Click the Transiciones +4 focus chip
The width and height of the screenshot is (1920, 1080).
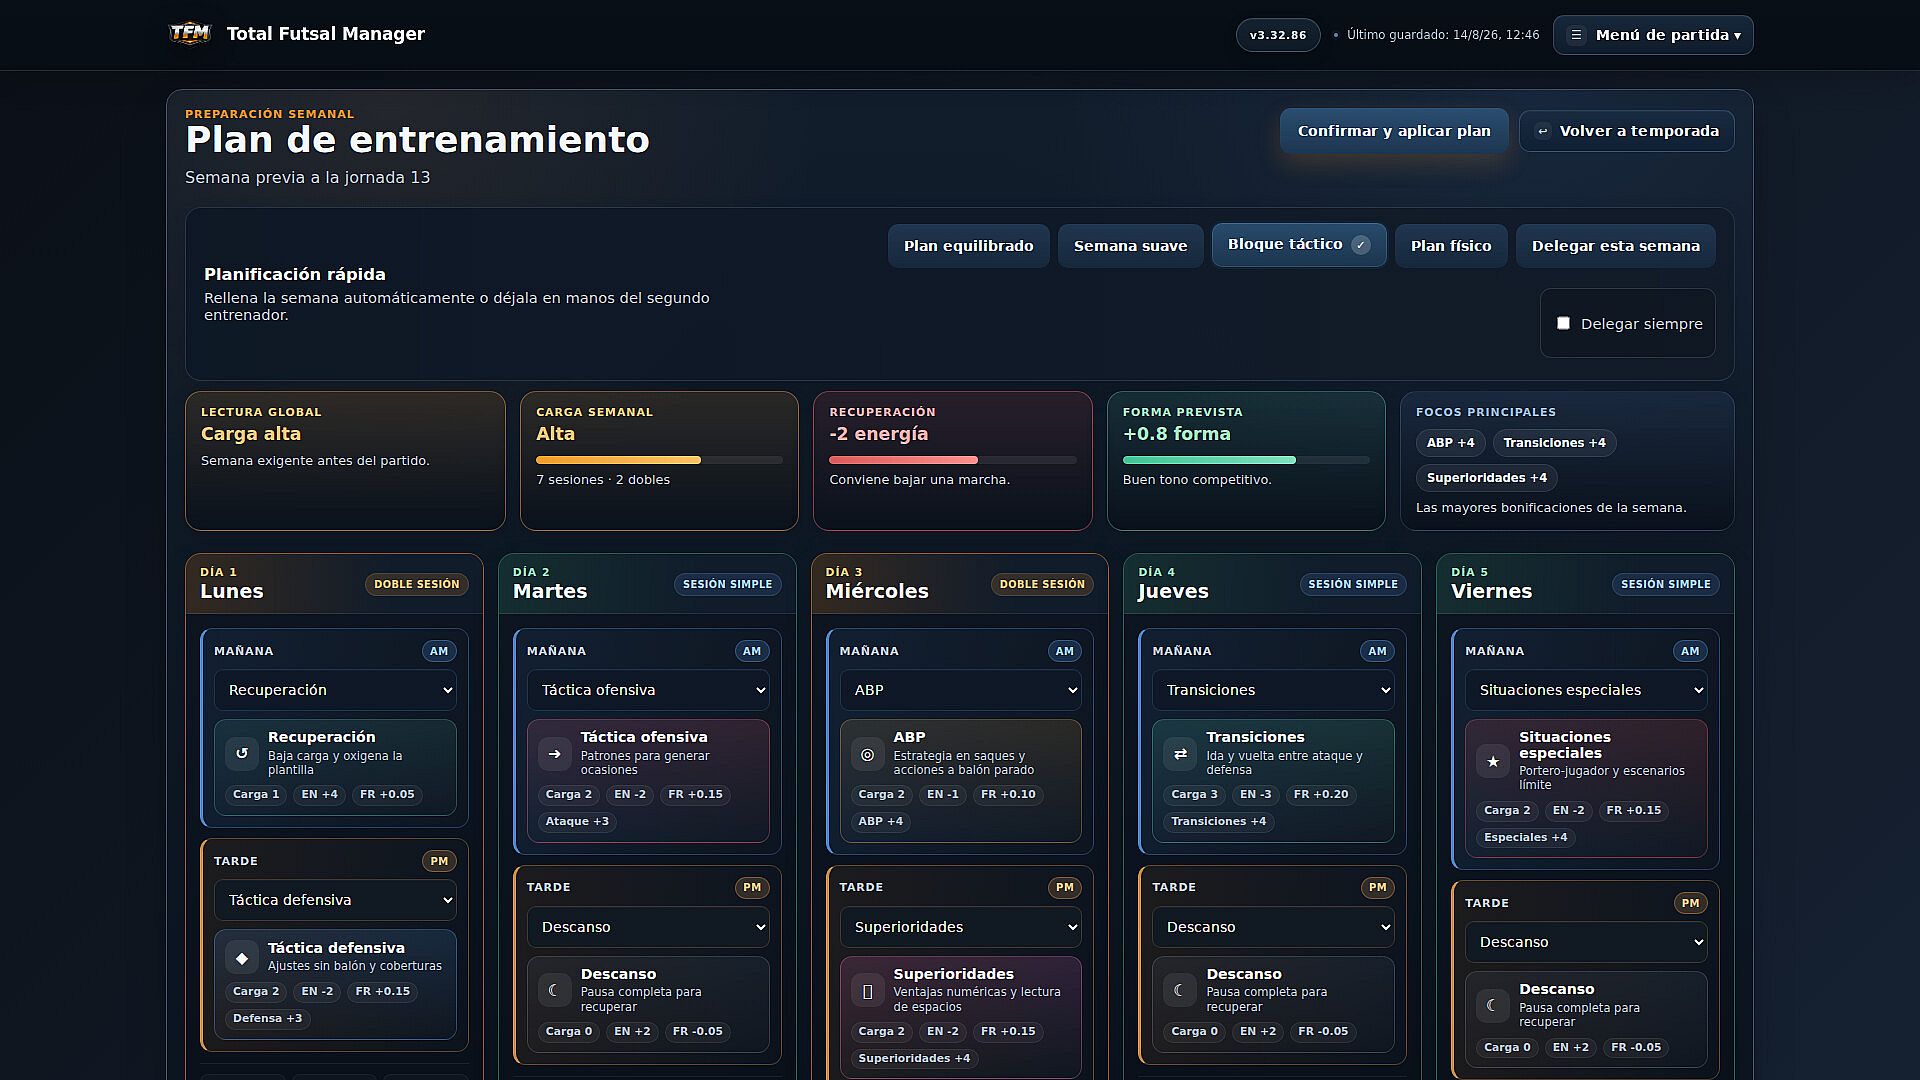pyautogui.click(x=1554, y=443)
